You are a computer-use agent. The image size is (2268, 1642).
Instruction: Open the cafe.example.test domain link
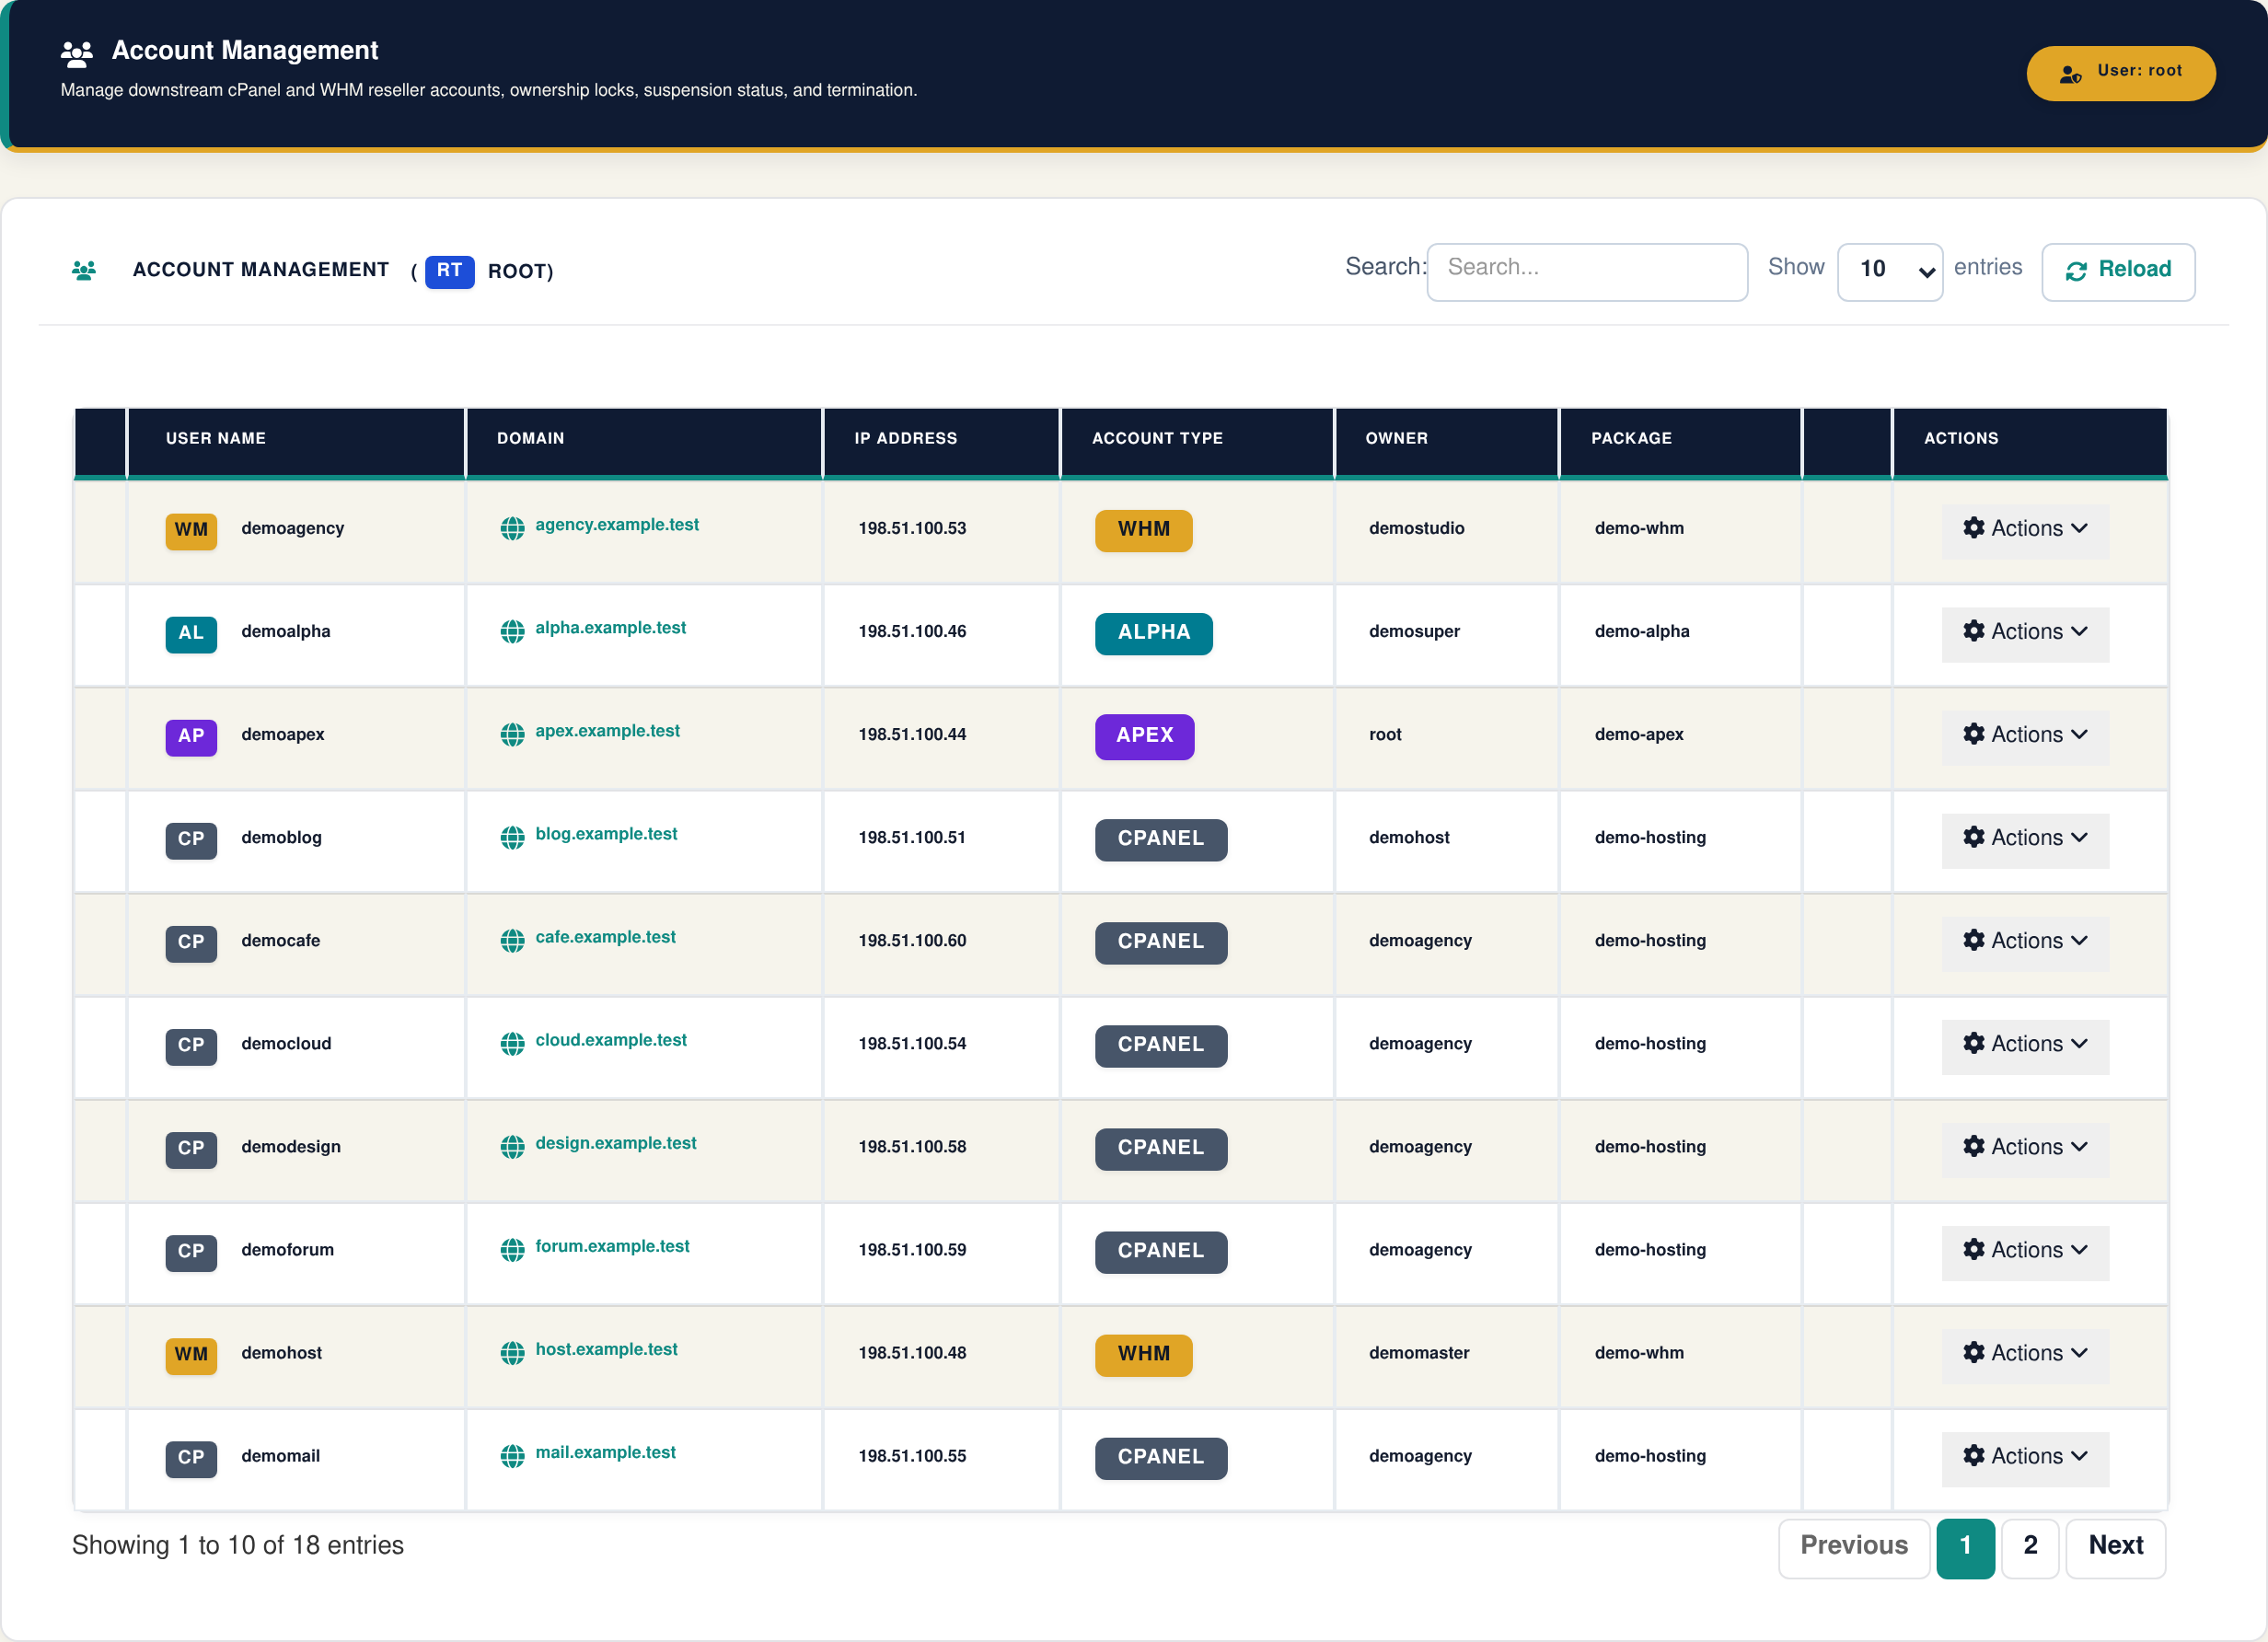click(x=605, y=937)
